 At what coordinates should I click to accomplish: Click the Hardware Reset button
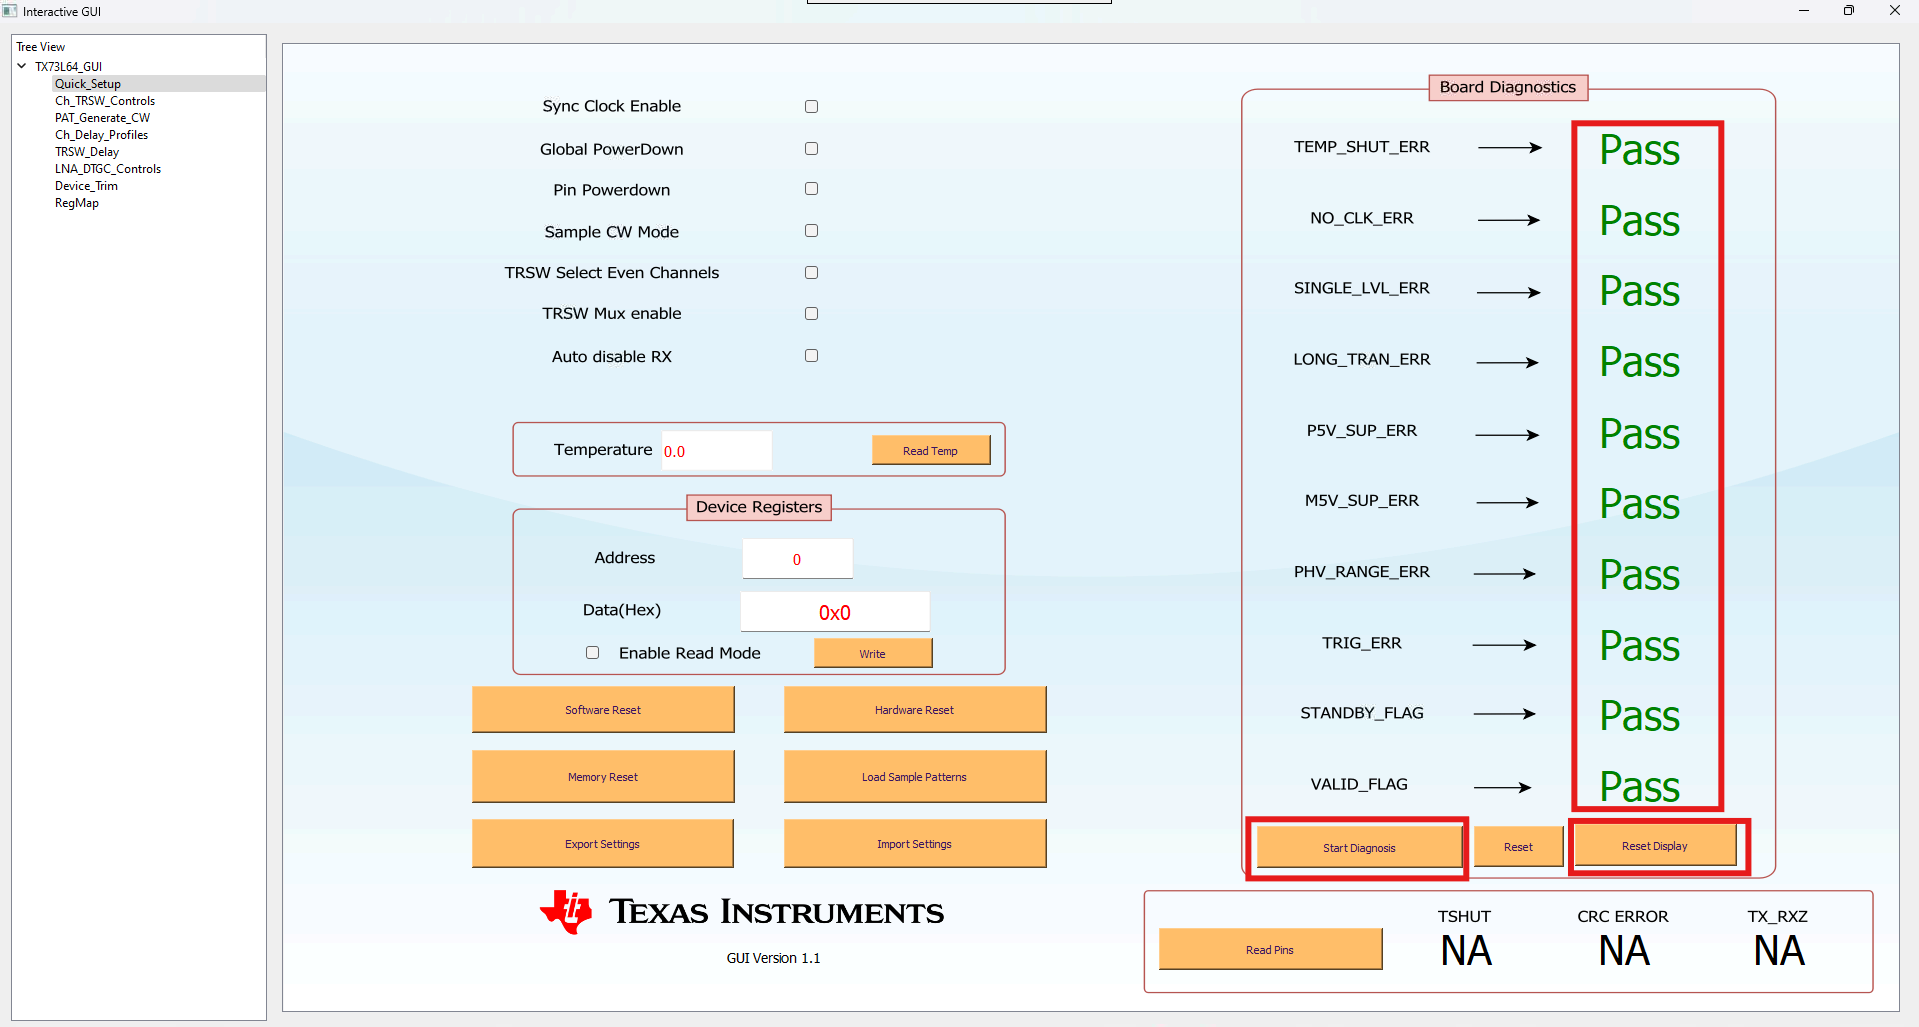(x=914, y=710)
